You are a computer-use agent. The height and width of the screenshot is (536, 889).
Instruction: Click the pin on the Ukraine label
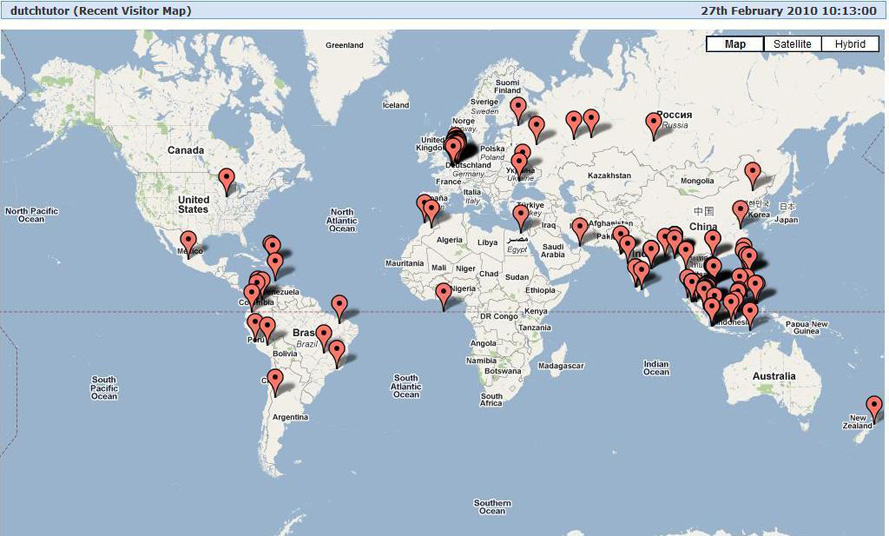coord(518,167)
